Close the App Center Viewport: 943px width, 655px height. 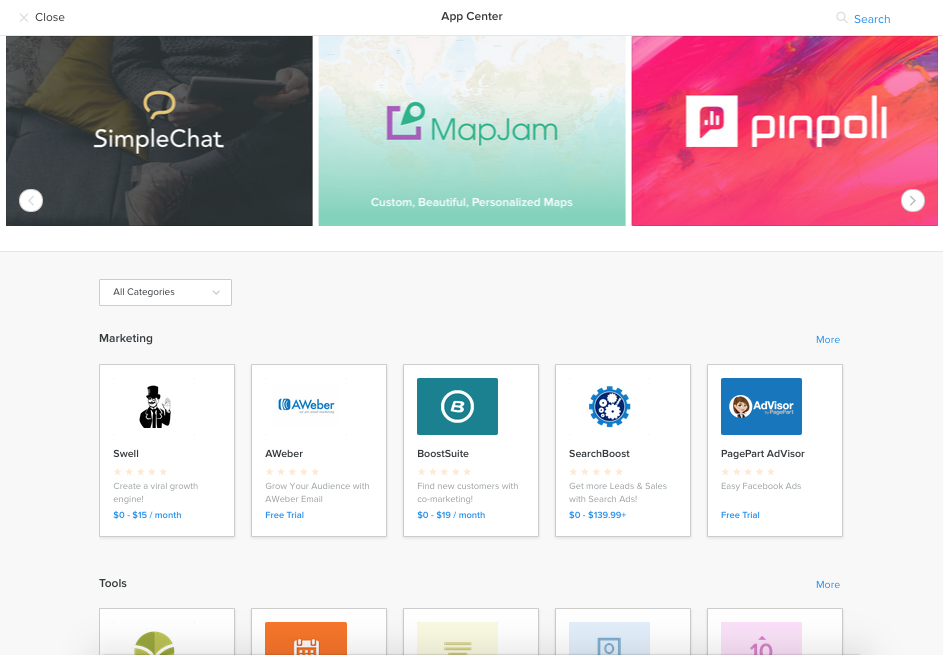(x=40, y=17)
